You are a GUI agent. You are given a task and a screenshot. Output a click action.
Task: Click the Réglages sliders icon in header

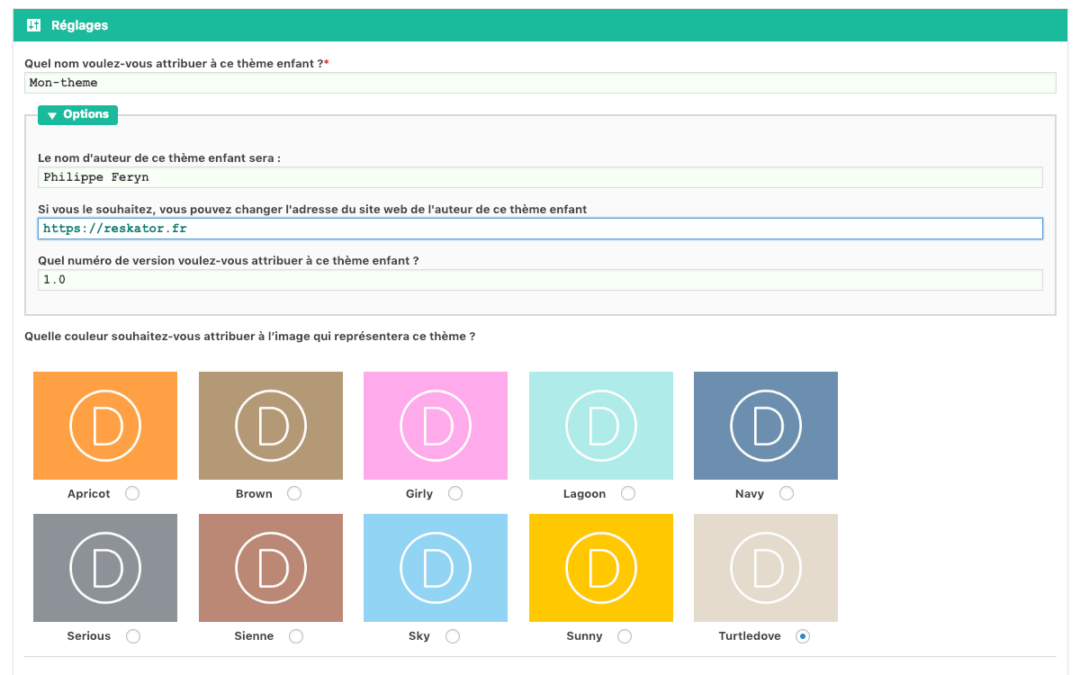click(33, 25)
